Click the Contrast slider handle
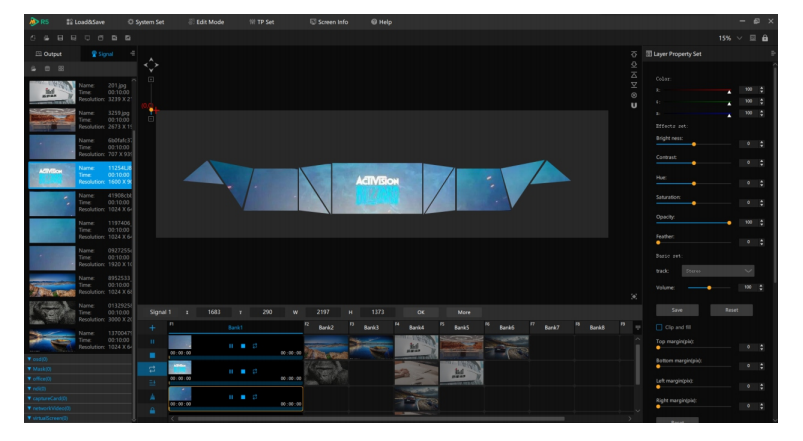Screen dimensions: 803x441 [694, 163]
